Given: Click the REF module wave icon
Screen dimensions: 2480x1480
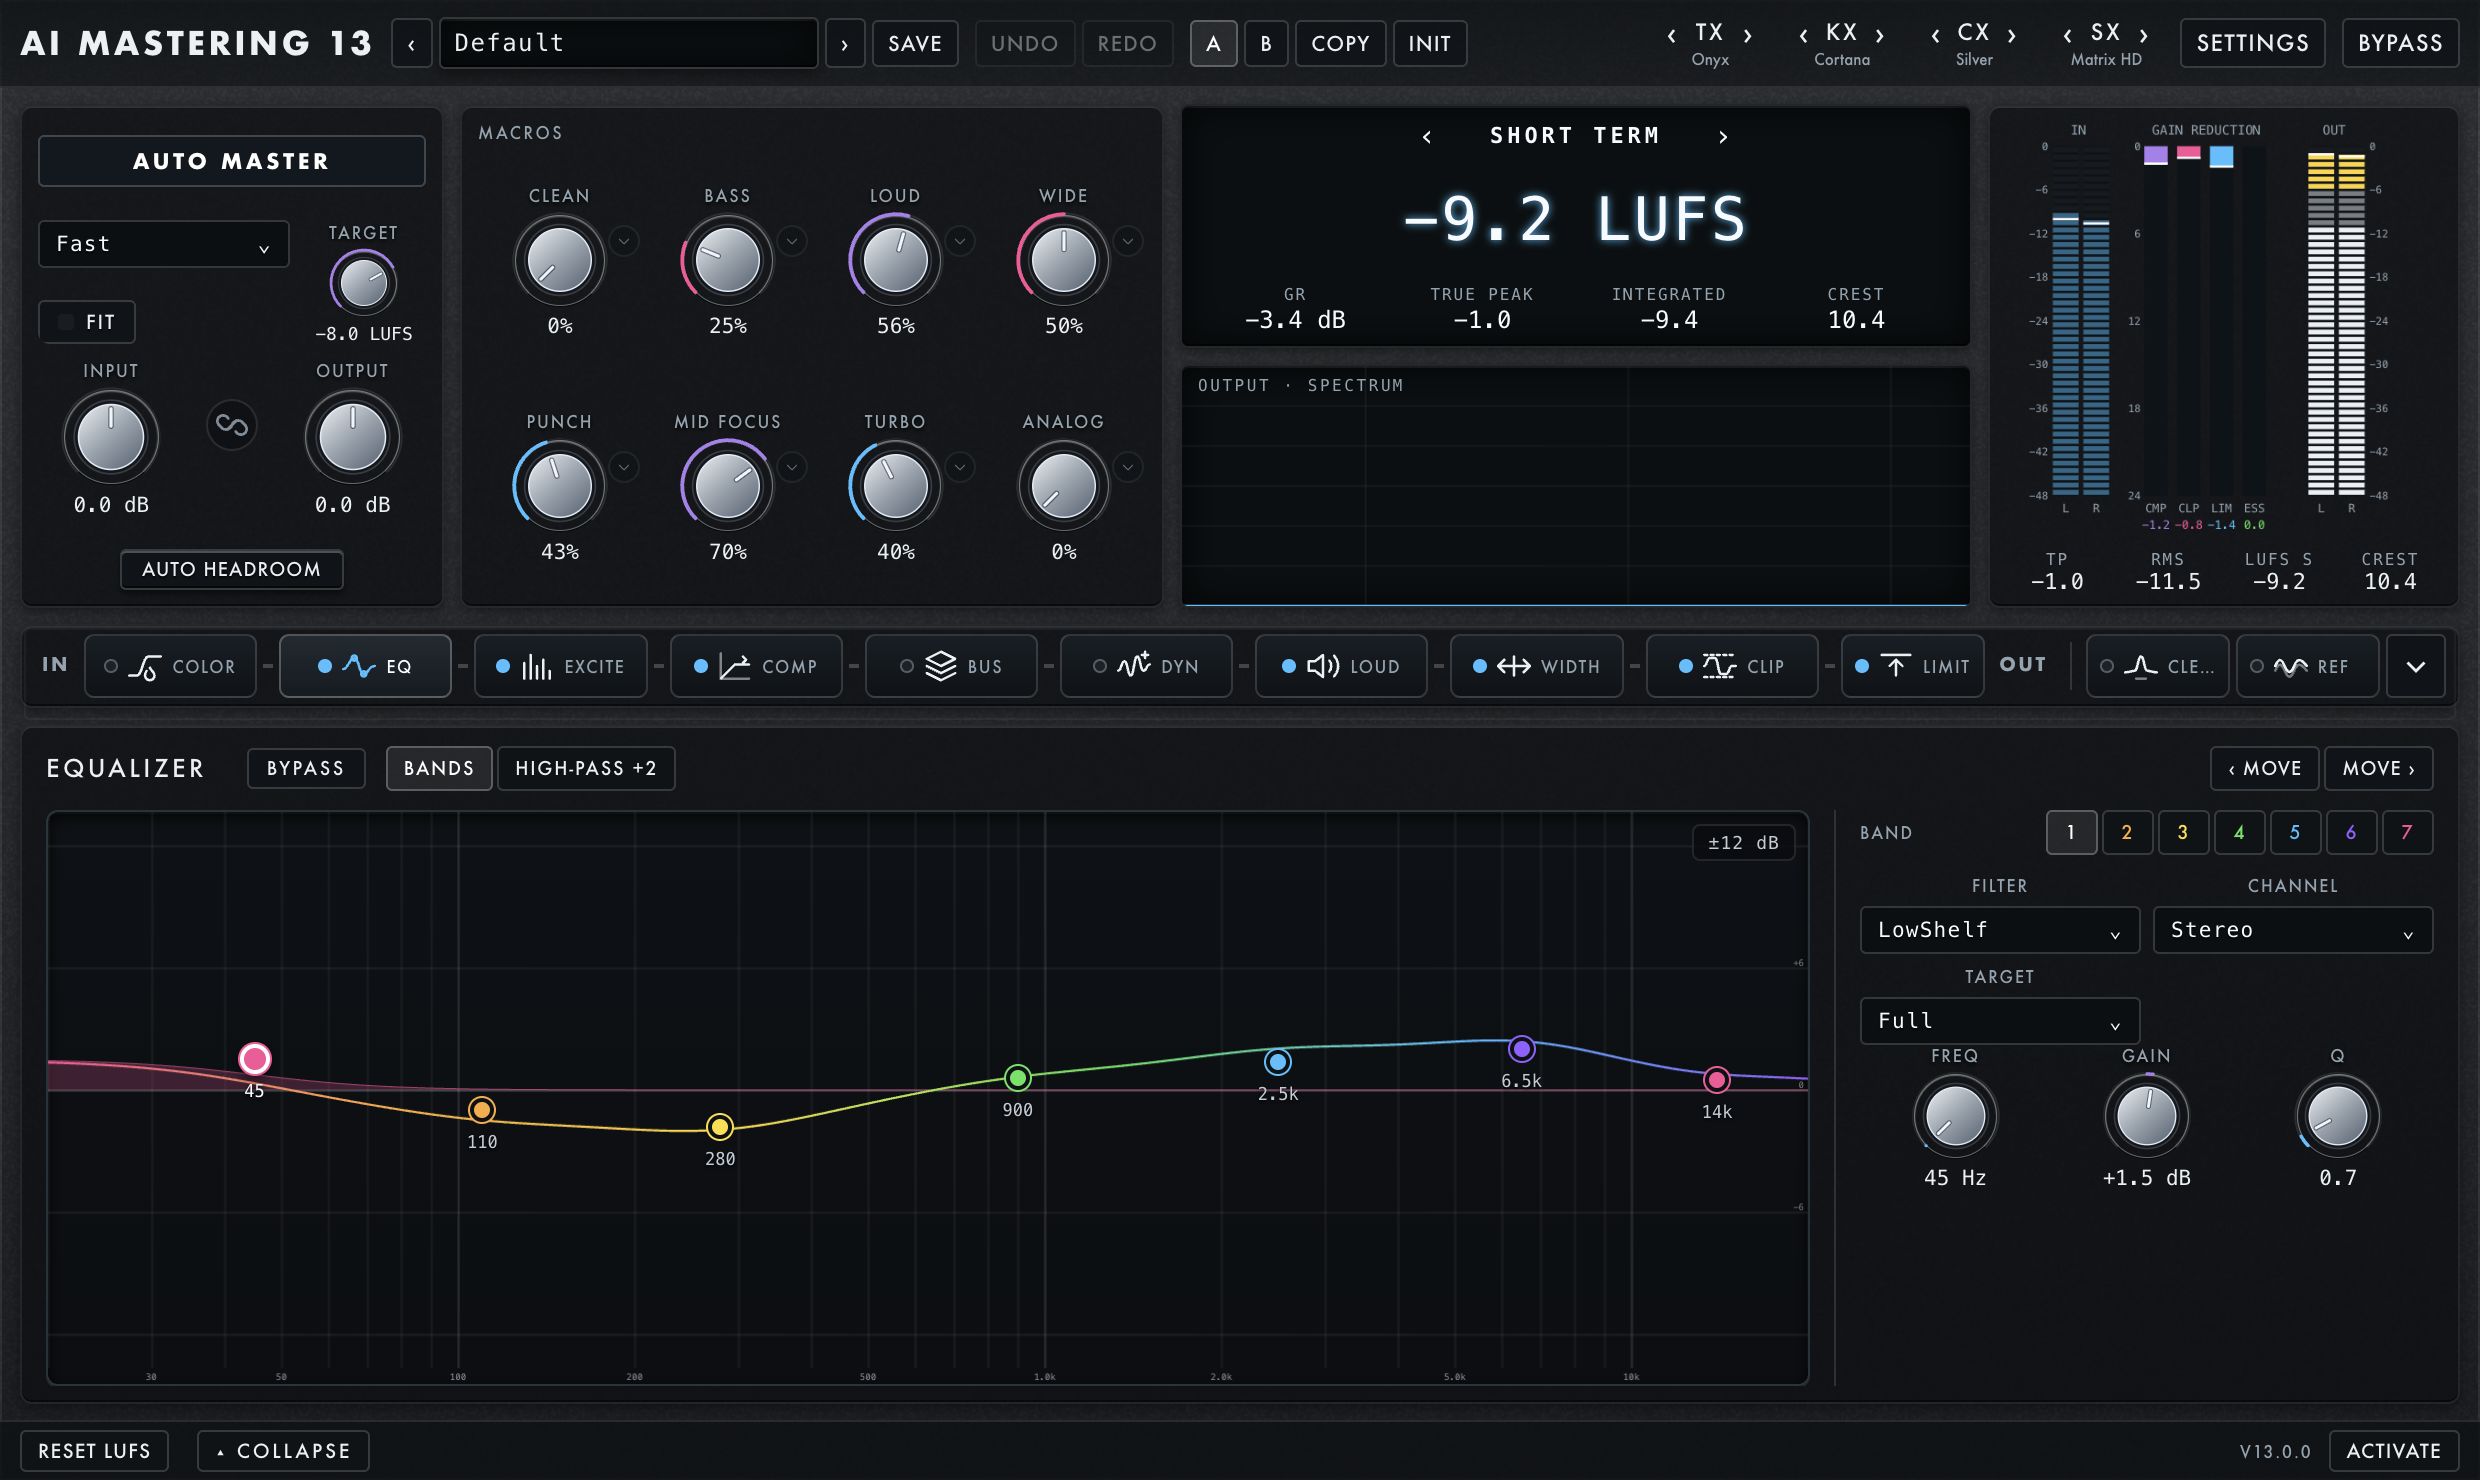Looking at the screenshot, I should click(x=2291, y=666).
